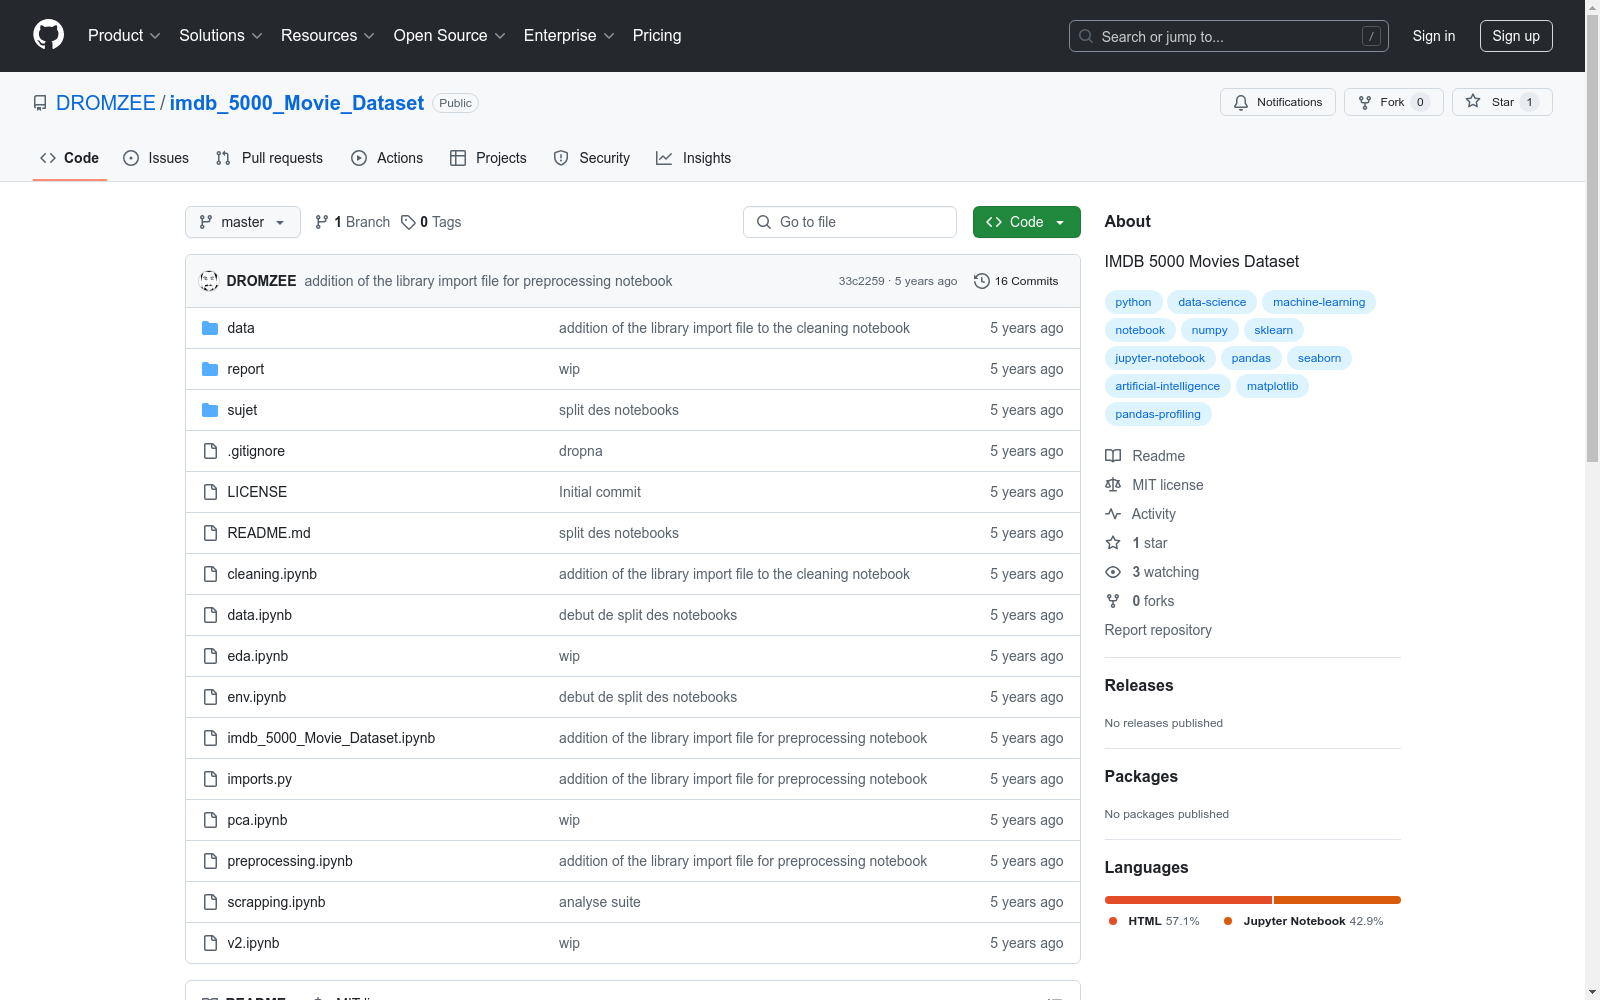Open the scrapping.ipynb file

[276, 902]
